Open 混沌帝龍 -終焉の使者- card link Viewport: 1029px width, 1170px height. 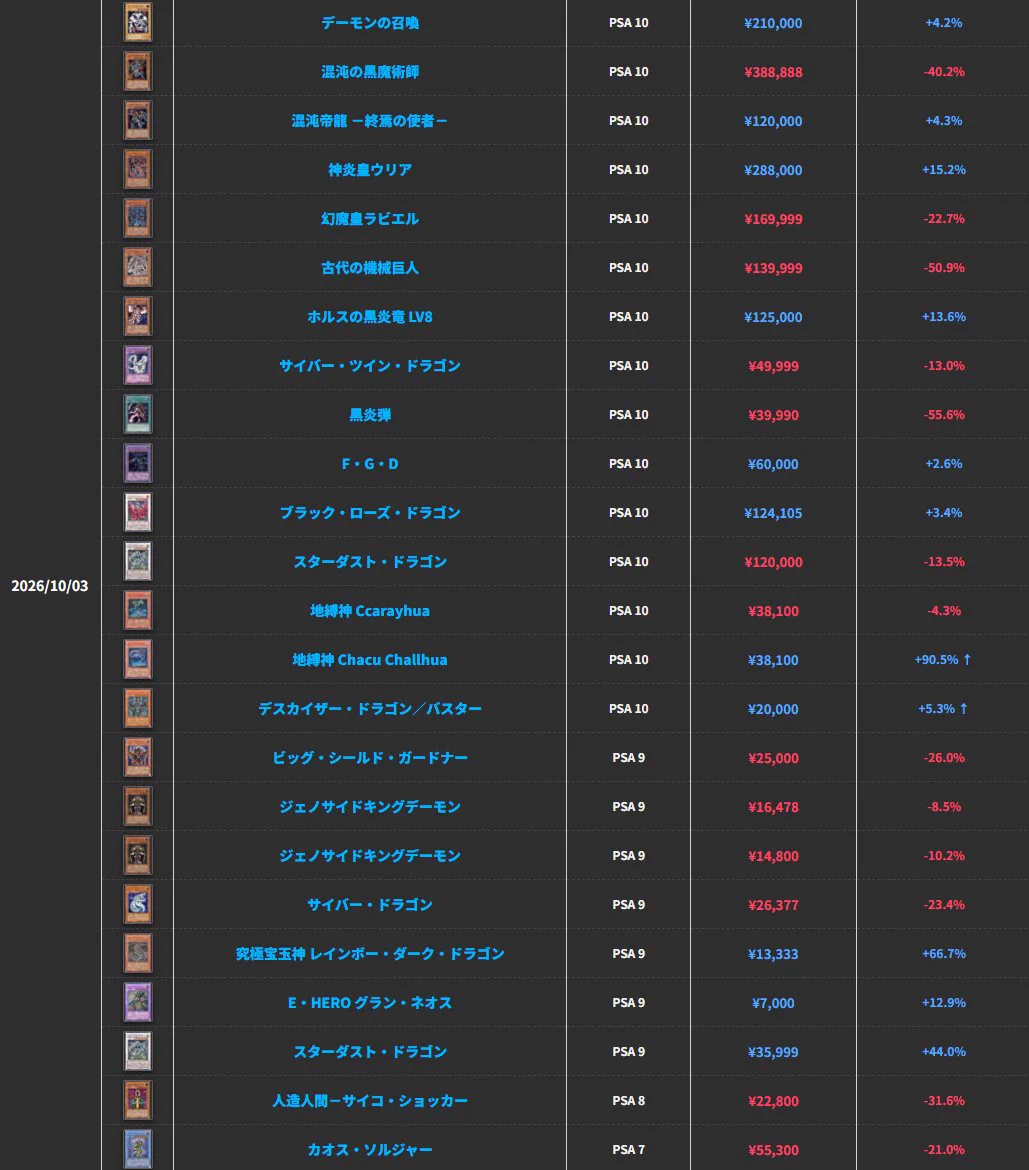coord(369,121)
